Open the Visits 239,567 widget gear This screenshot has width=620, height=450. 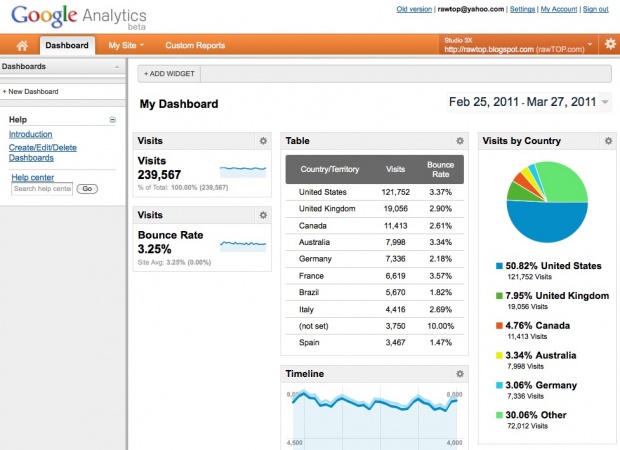(x=263, y=141)
